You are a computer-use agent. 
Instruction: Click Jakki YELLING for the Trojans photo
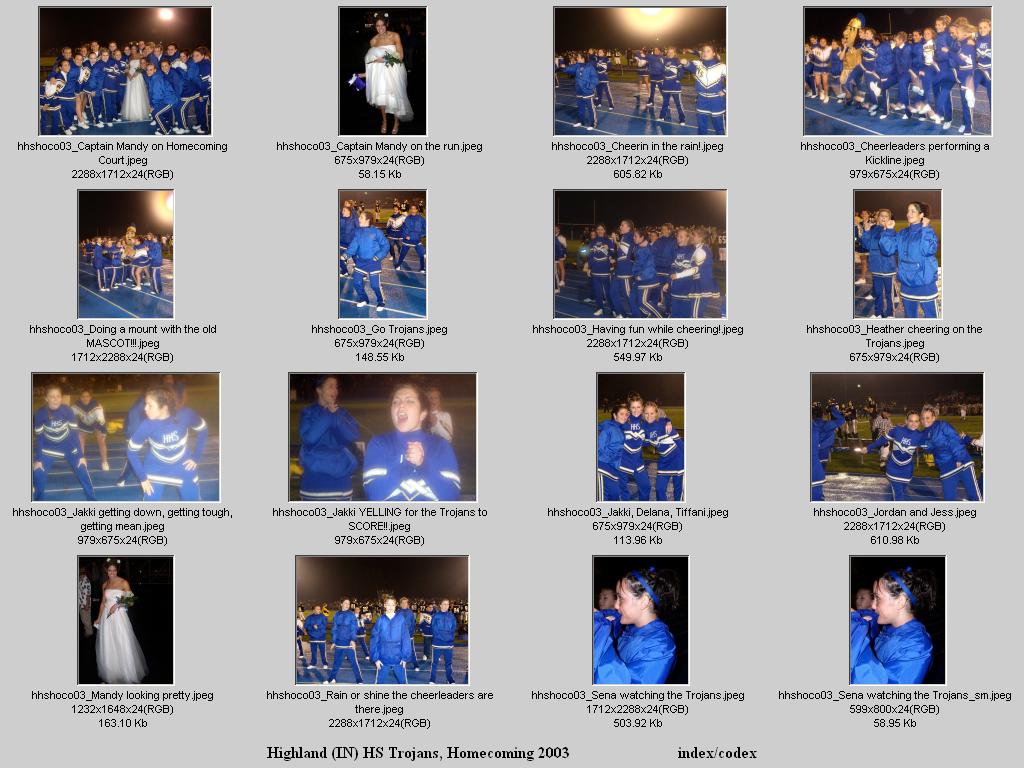382,437
